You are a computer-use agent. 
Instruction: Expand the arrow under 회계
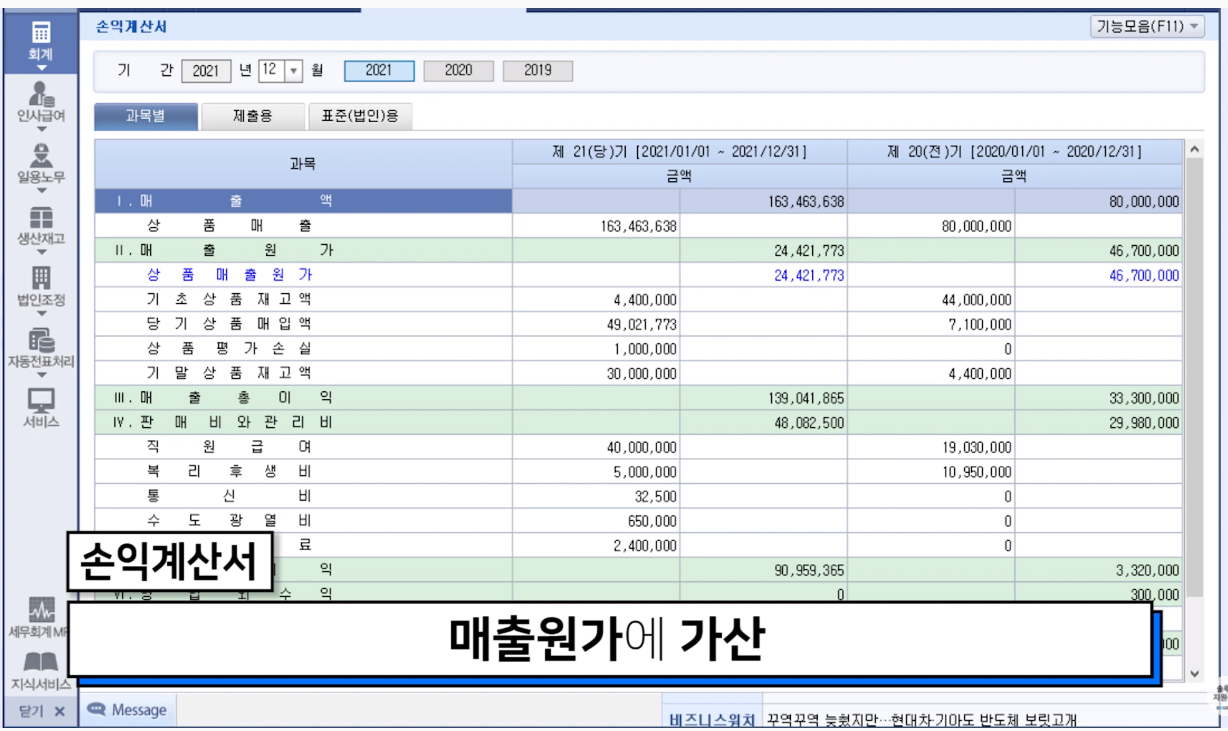(x=41, y=68)
